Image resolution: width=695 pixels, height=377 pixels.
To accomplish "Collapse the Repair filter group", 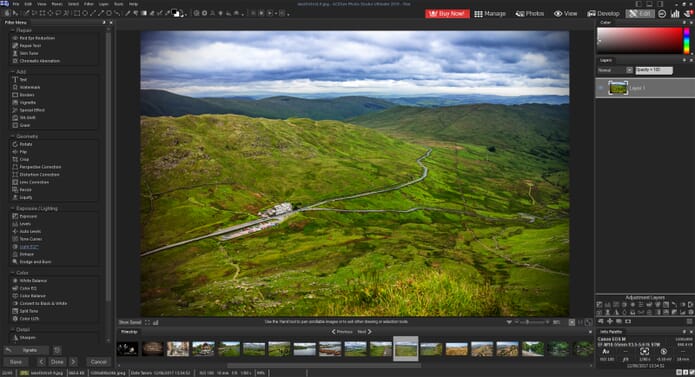I will [12, 31].
